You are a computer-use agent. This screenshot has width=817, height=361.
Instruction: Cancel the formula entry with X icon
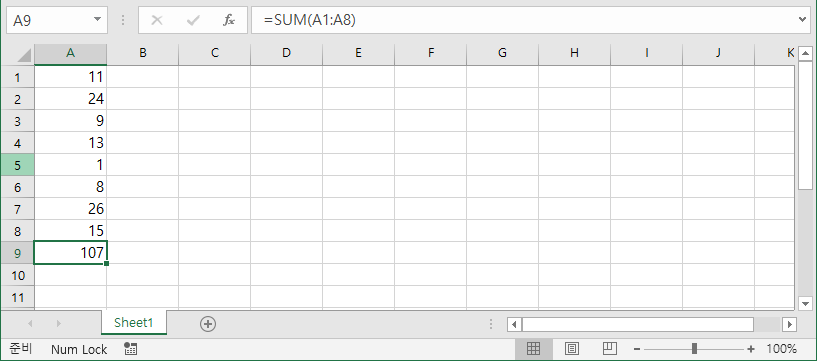[x=156, y=20]
